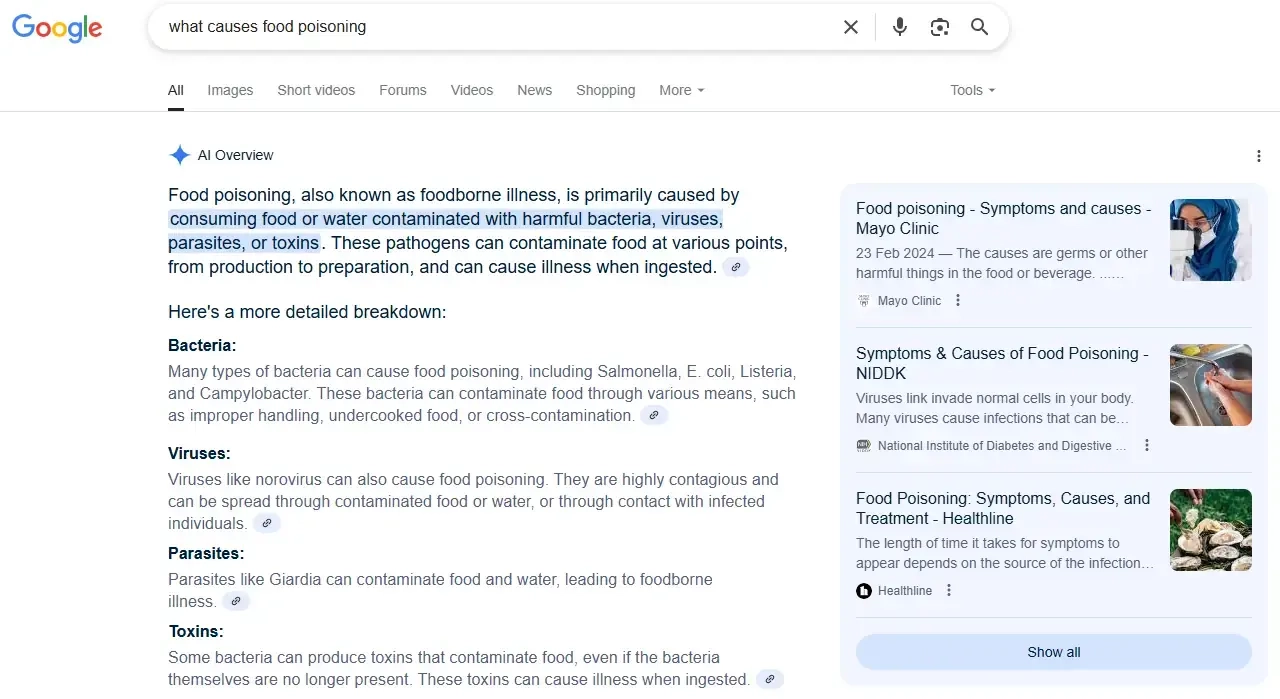This screenshot has width=1280, height=699.
Task: Switch to the Forums tab
Action: click(x=403, y=90)
